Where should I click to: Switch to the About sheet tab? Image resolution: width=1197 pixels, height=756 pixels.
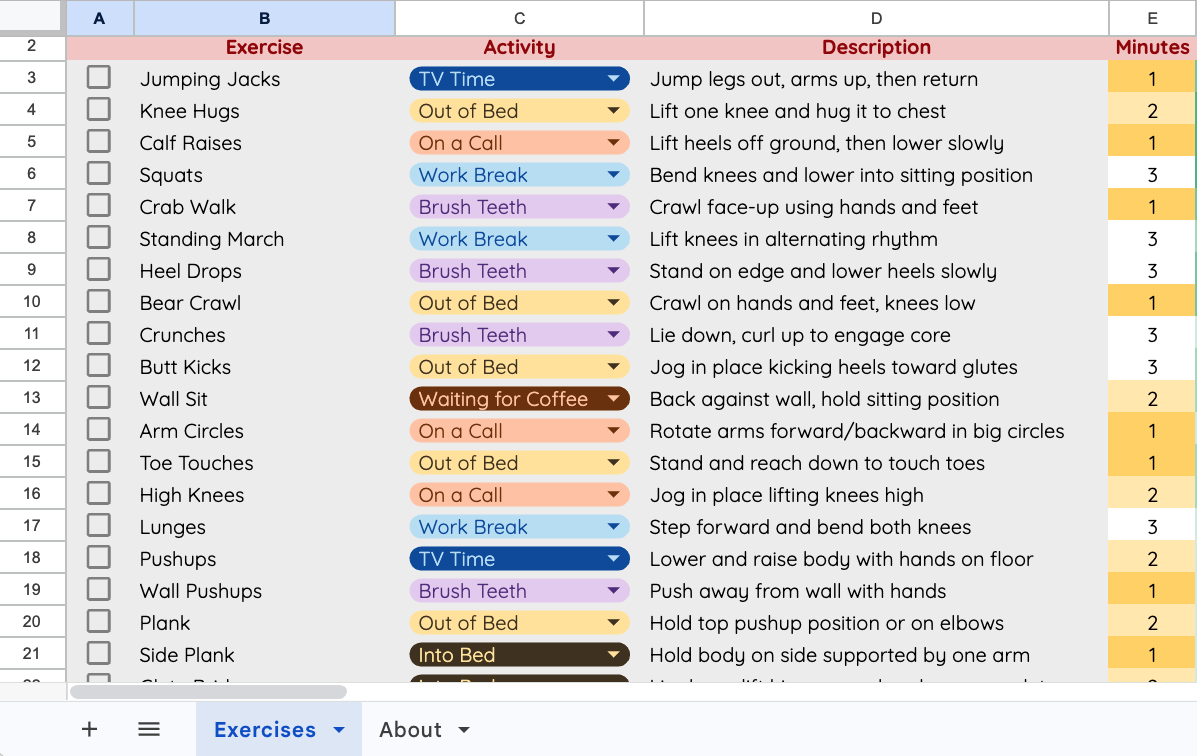pyautogui.click(x=412, y=729)
